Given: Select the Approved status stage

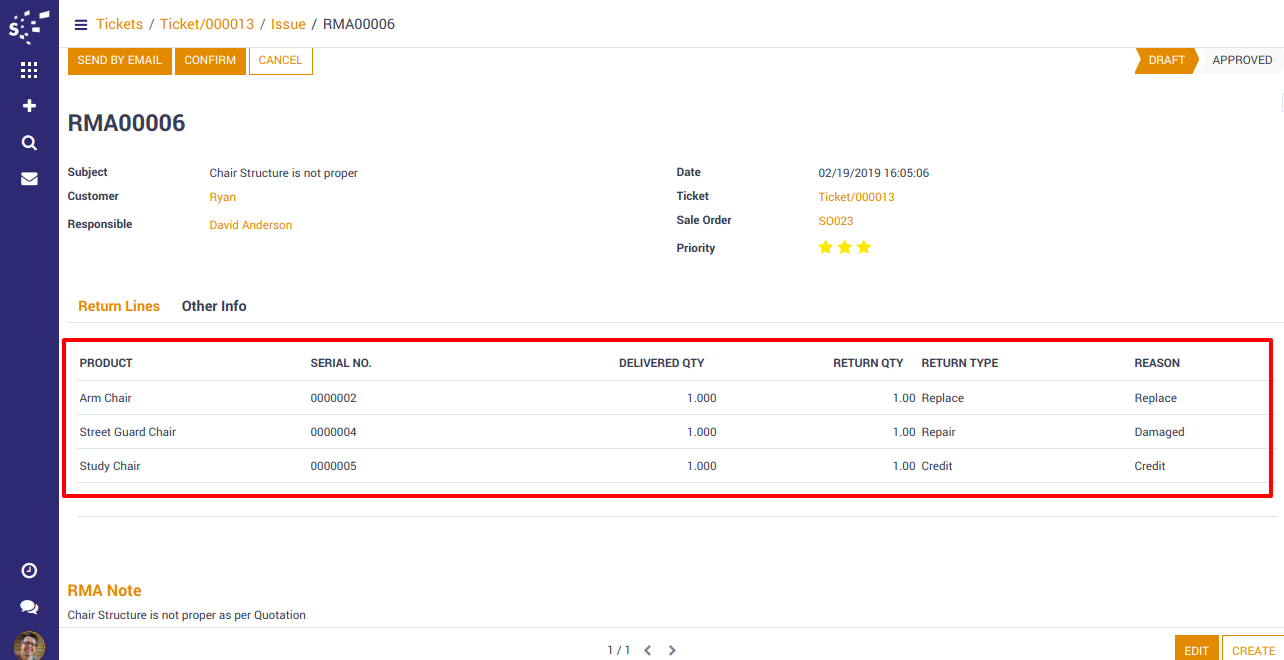Looking at the screenshot, I should click(x=1241, y=60).
